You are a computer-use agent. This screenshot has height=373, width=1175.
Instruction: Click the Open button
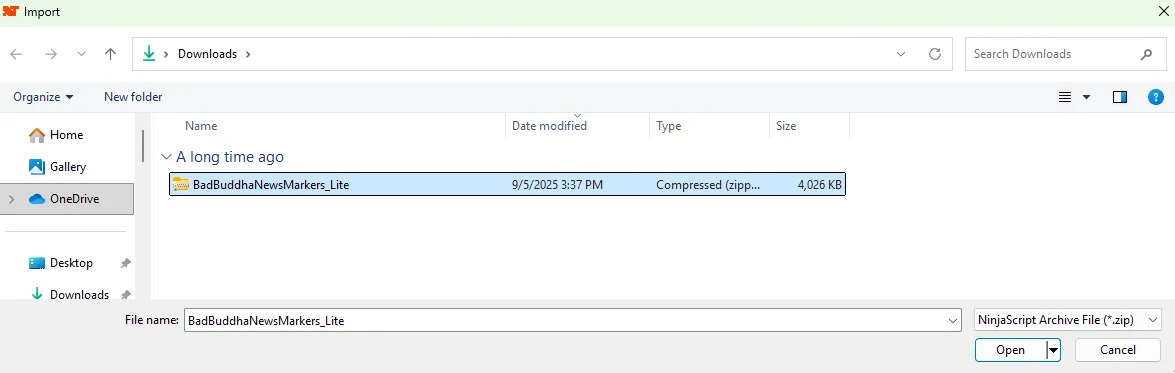(1010, 350)
